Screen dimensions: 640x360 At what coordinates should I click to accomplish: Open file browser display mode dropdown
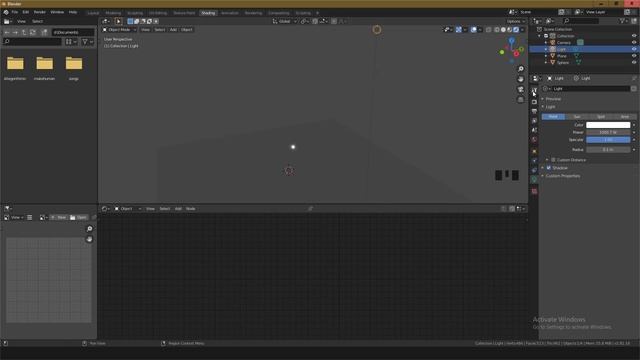(x=71, y=41)
